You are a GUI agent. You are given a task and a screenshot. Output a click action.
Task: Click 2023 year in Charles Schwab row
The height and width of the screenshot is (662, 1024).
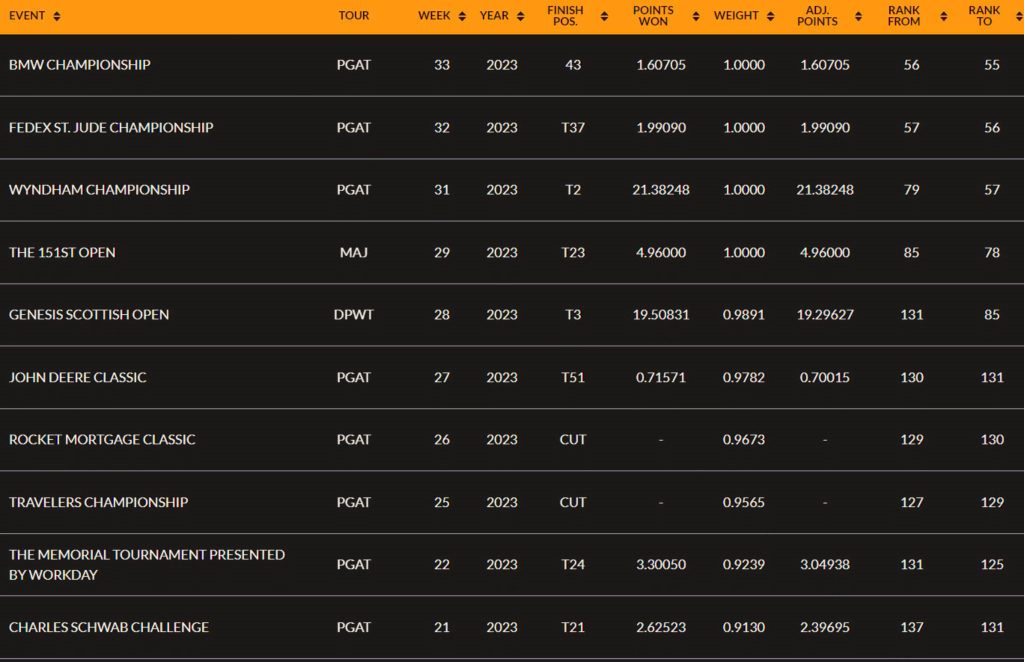pos(502,627)
